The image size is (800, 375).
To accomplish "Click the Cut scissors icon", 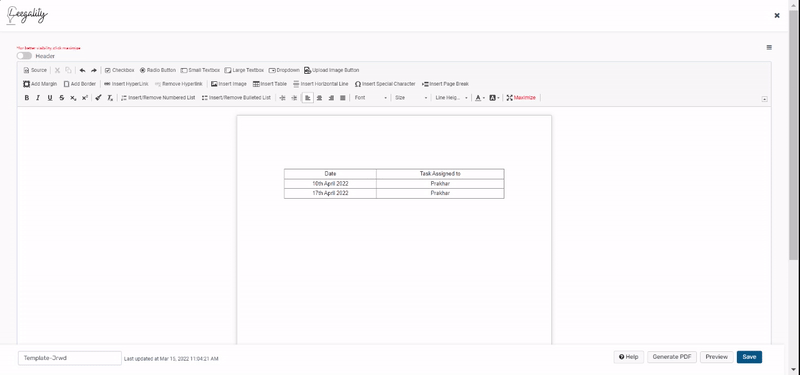I will (57, 70).
